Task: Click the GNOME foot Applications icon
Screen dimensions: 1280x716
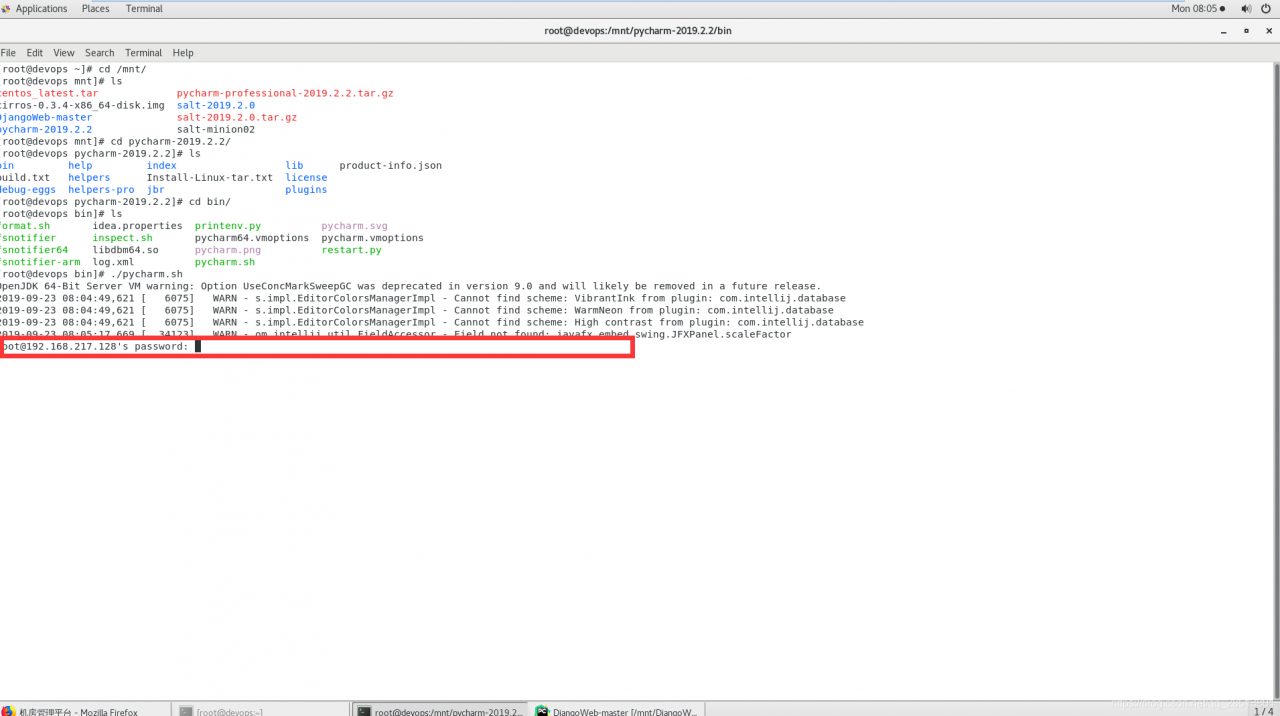Action: [x=6, y=9]
